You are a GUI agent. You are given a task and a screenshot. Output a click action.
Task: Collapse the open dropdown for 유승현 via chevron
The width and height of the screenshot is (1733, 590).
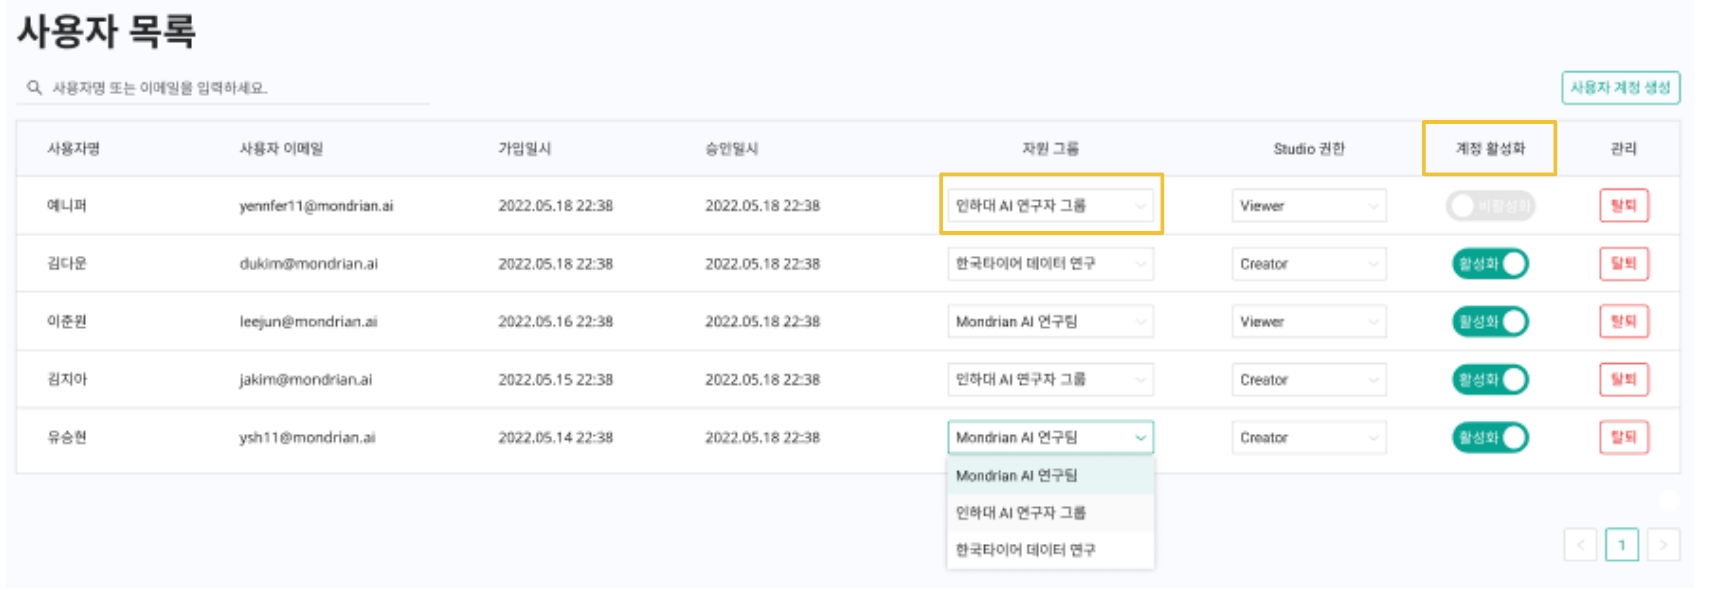click(x=1140, y=438)
